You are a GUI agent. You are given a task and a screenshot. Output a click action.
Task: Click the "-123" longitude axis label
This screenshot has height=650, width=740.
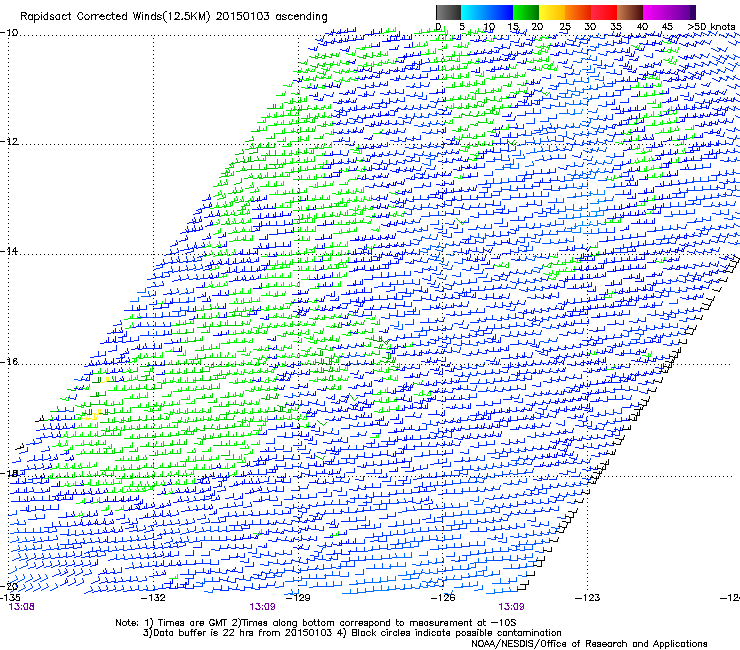point(588,598)
